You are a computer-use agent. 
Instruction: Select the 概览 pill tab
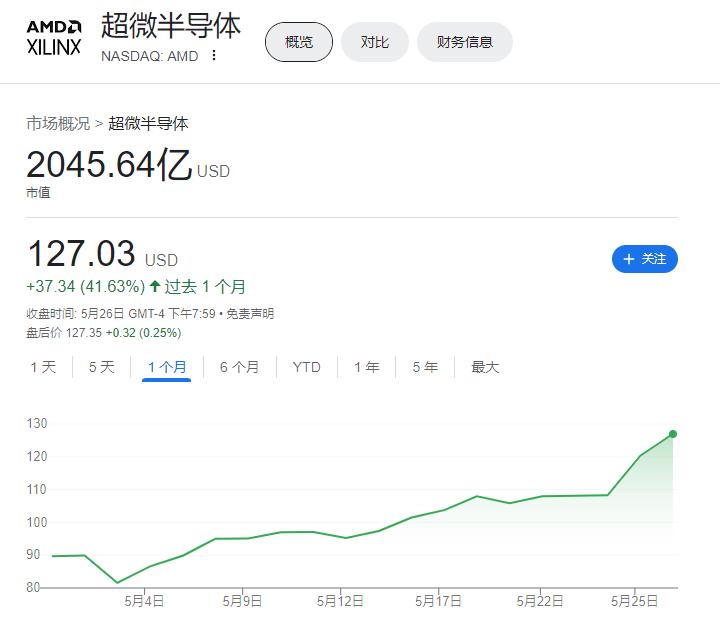click(x=299, y=42)
